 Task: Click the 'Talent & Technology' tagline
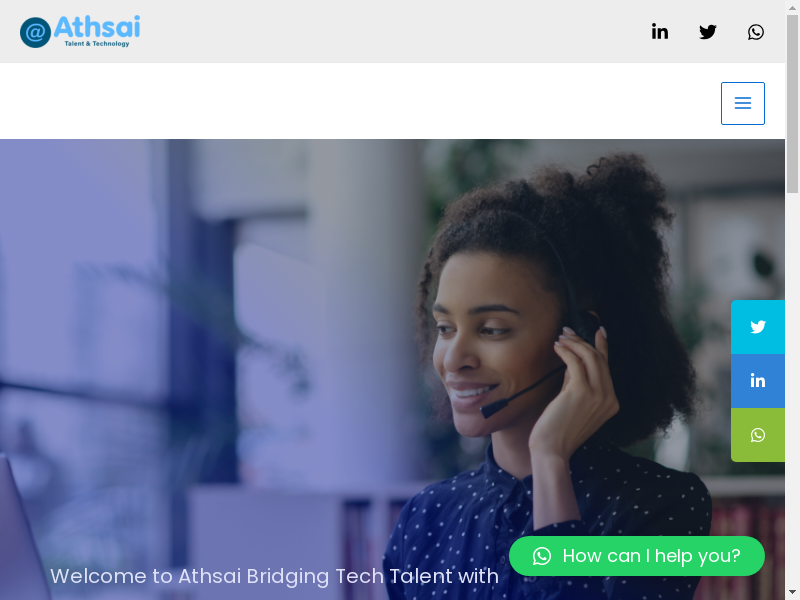(97, 44)
